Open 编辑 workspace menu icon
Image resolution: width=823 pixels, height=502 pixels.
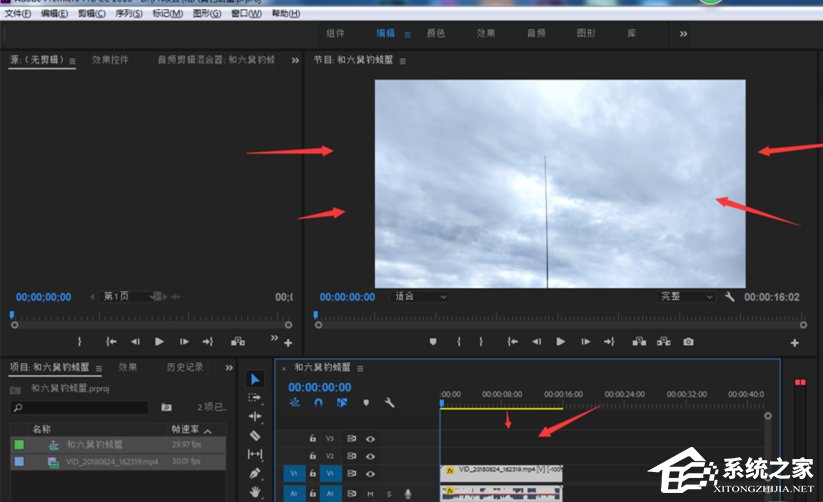407,35
